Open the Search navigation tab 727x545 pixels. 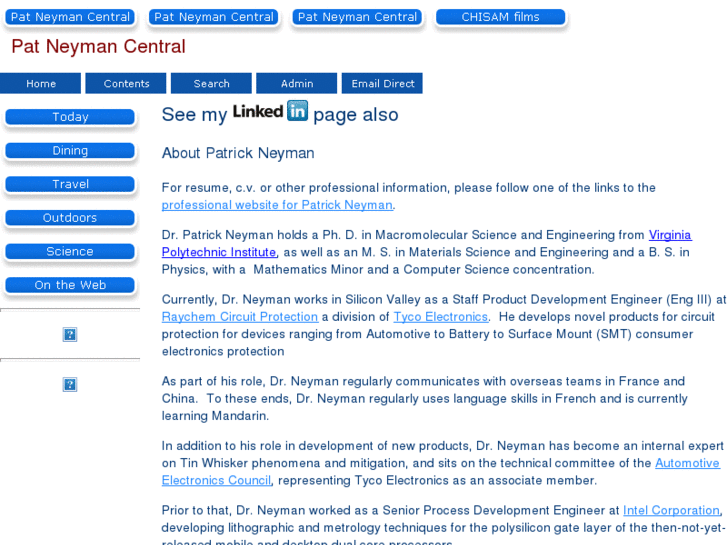pyautogui.click(x=211, y=83)
